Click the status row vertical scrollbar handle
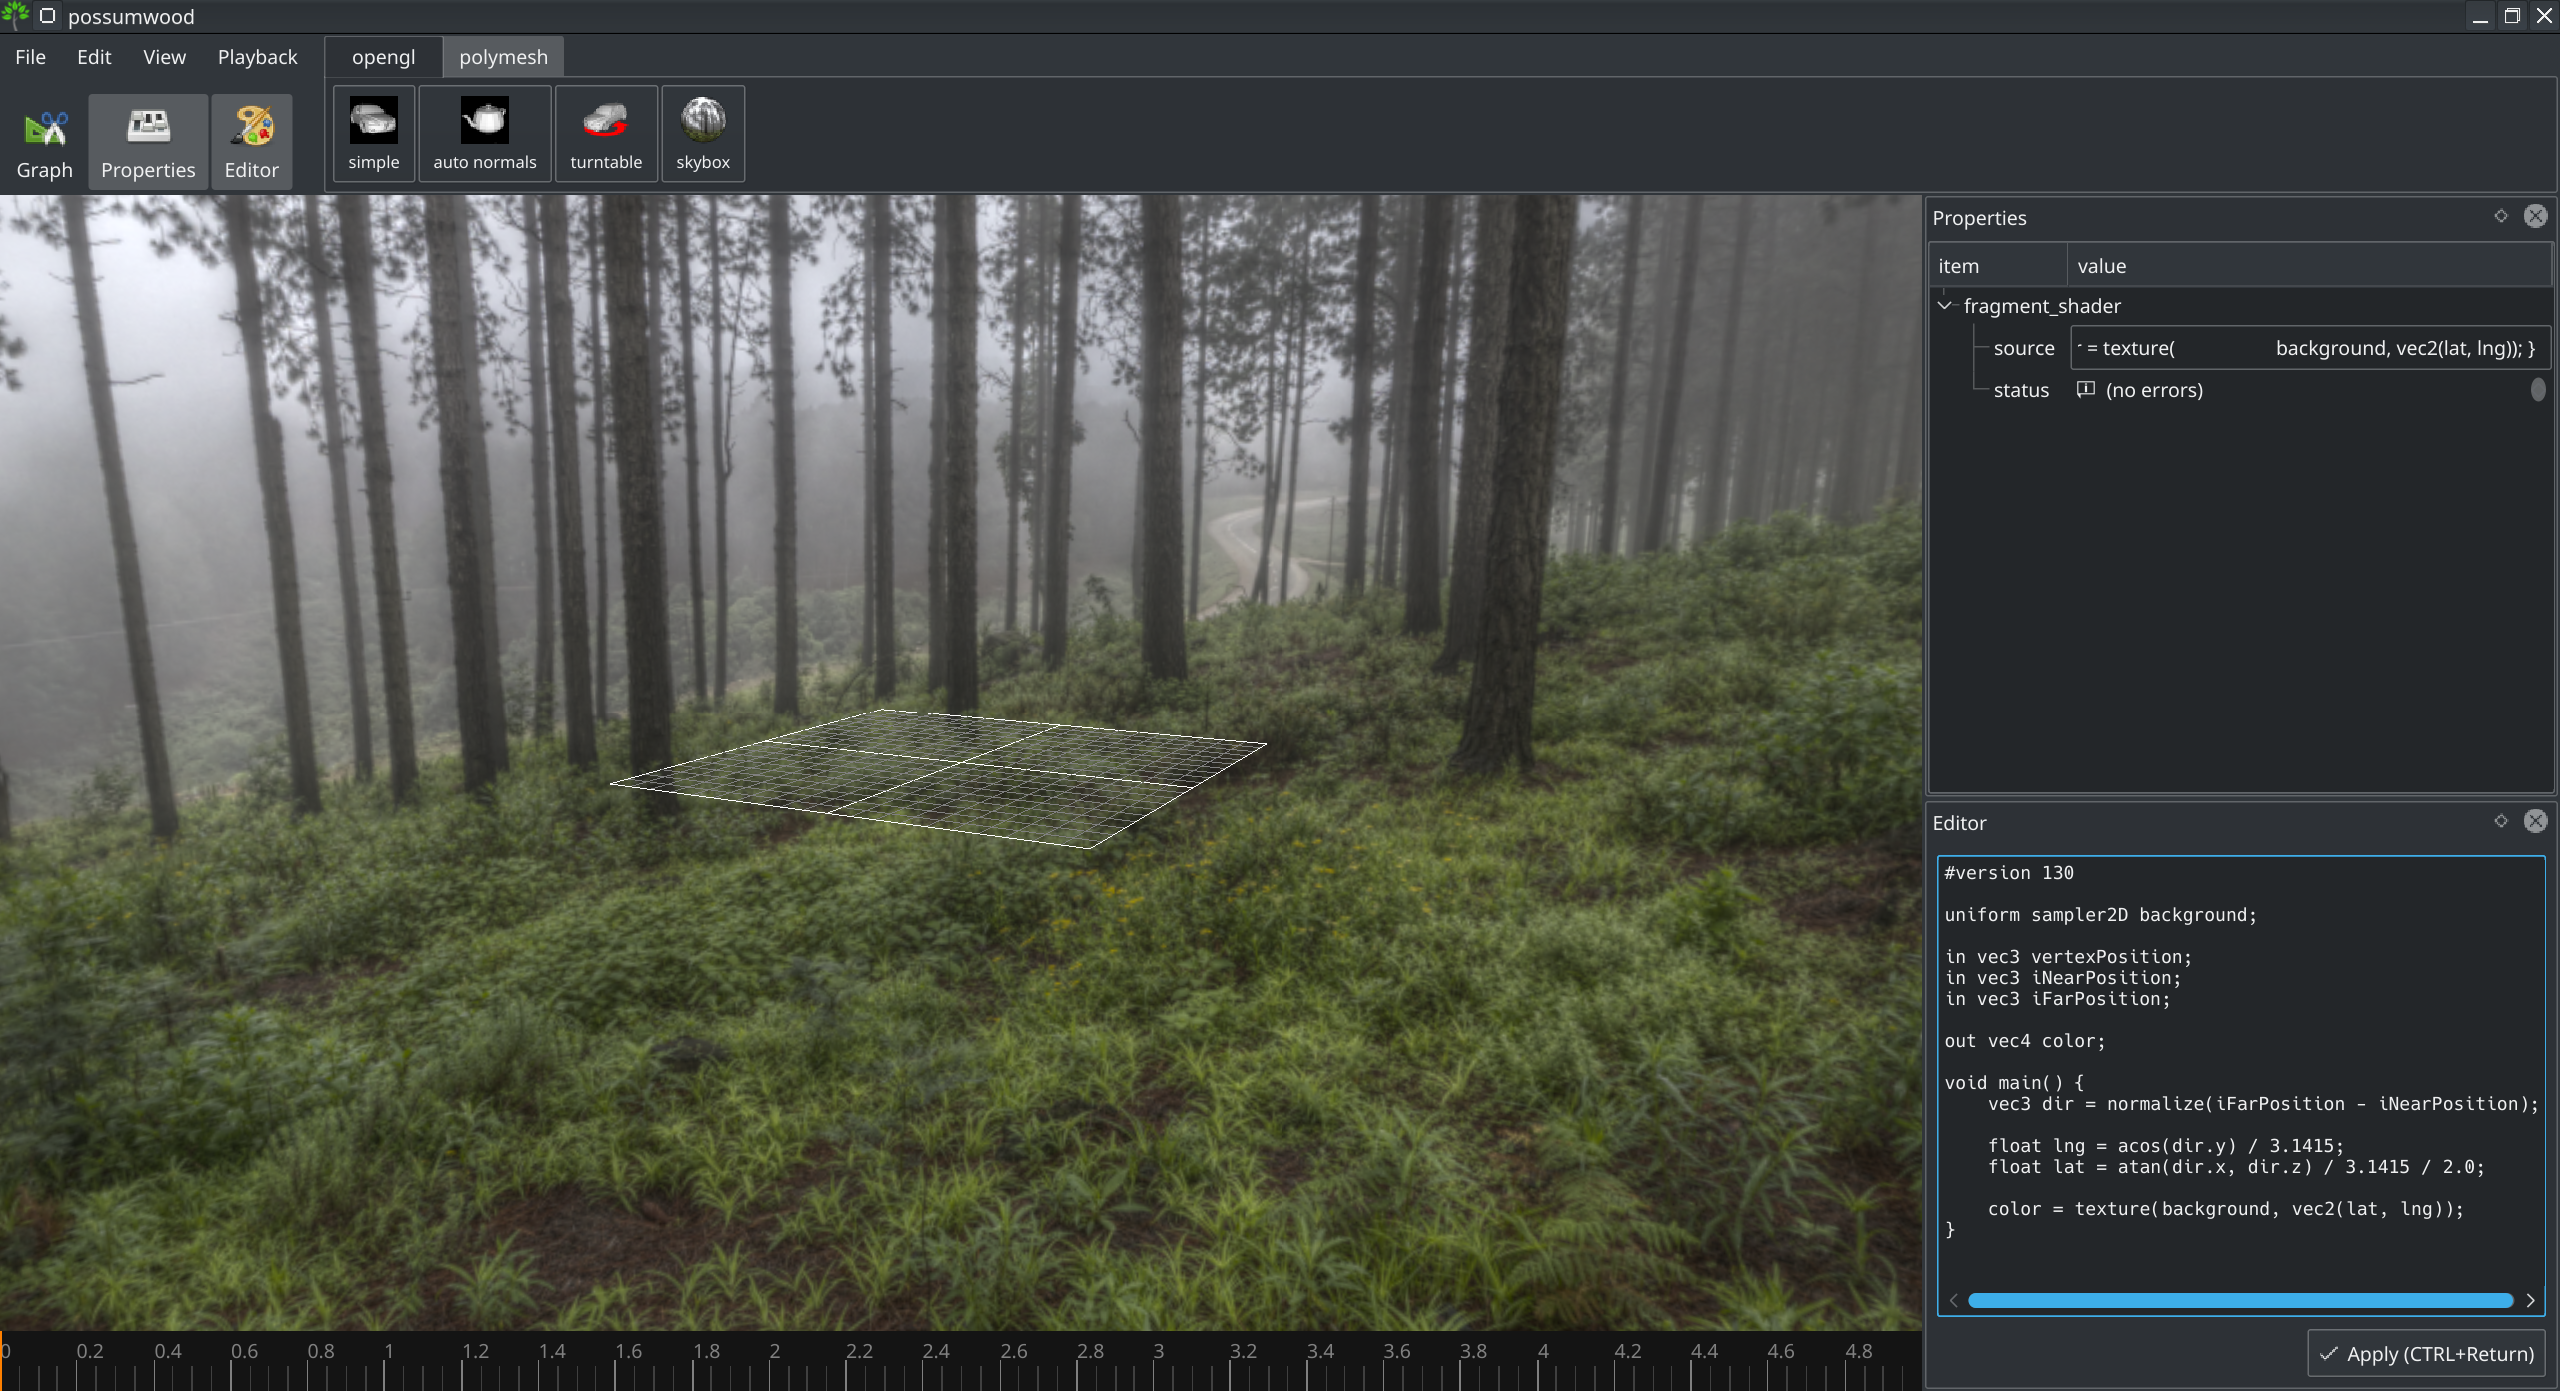 tap(2538, 389)
